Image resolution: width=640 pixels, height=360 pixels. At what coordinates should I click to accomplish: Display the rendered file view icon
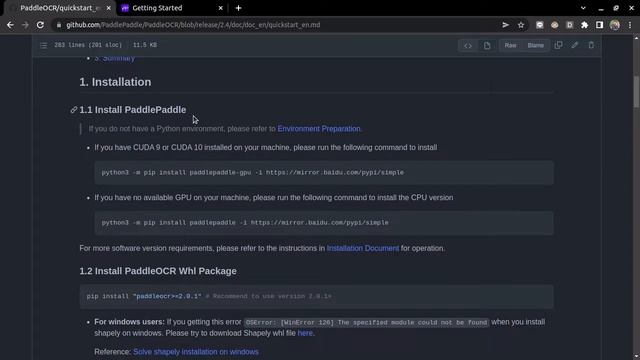487,45
